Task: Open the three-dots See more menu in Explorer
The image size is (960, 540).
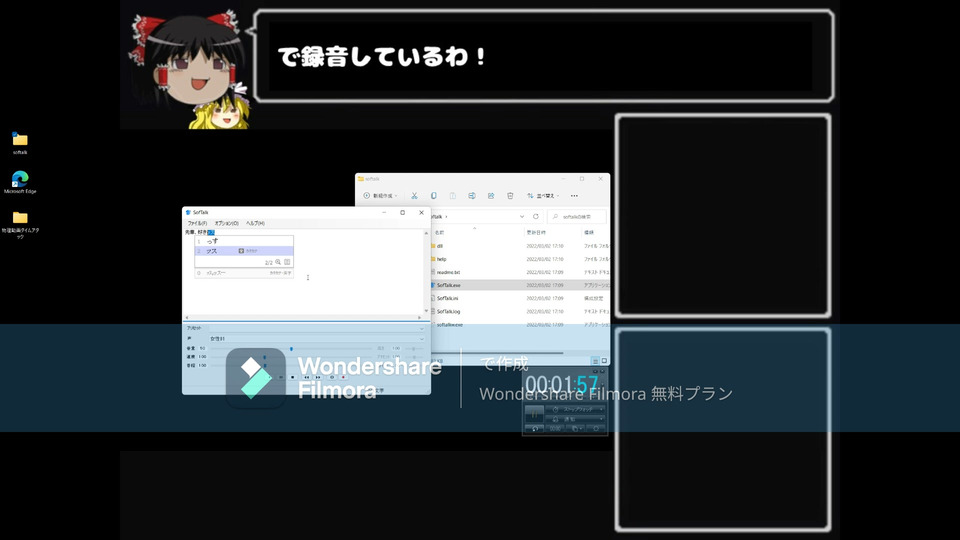Action: 574,196
